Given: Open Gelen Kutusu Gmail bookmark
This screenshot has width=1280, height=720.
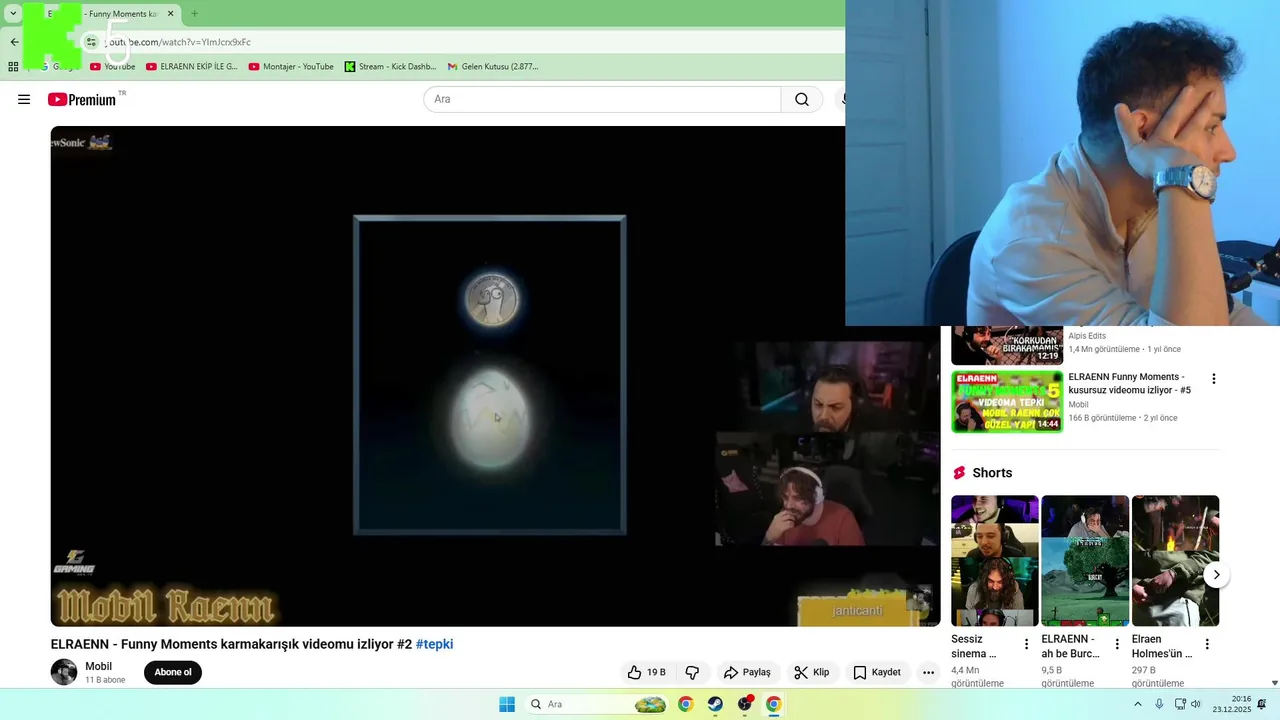Looking at the screenshot, I should click(493, 67).
